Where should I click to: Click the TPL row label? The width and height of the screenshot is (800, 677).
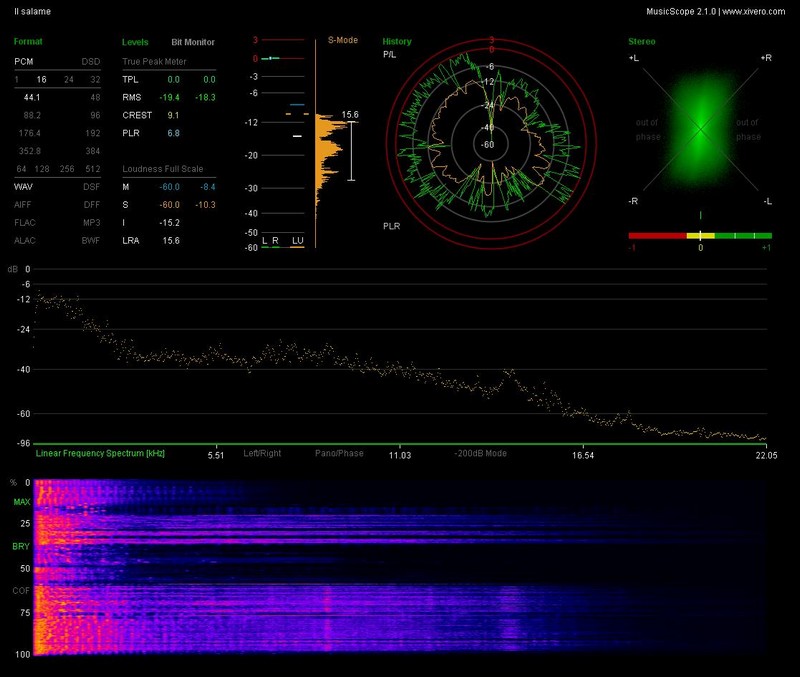pyautogui.click(x=130, y=80)
